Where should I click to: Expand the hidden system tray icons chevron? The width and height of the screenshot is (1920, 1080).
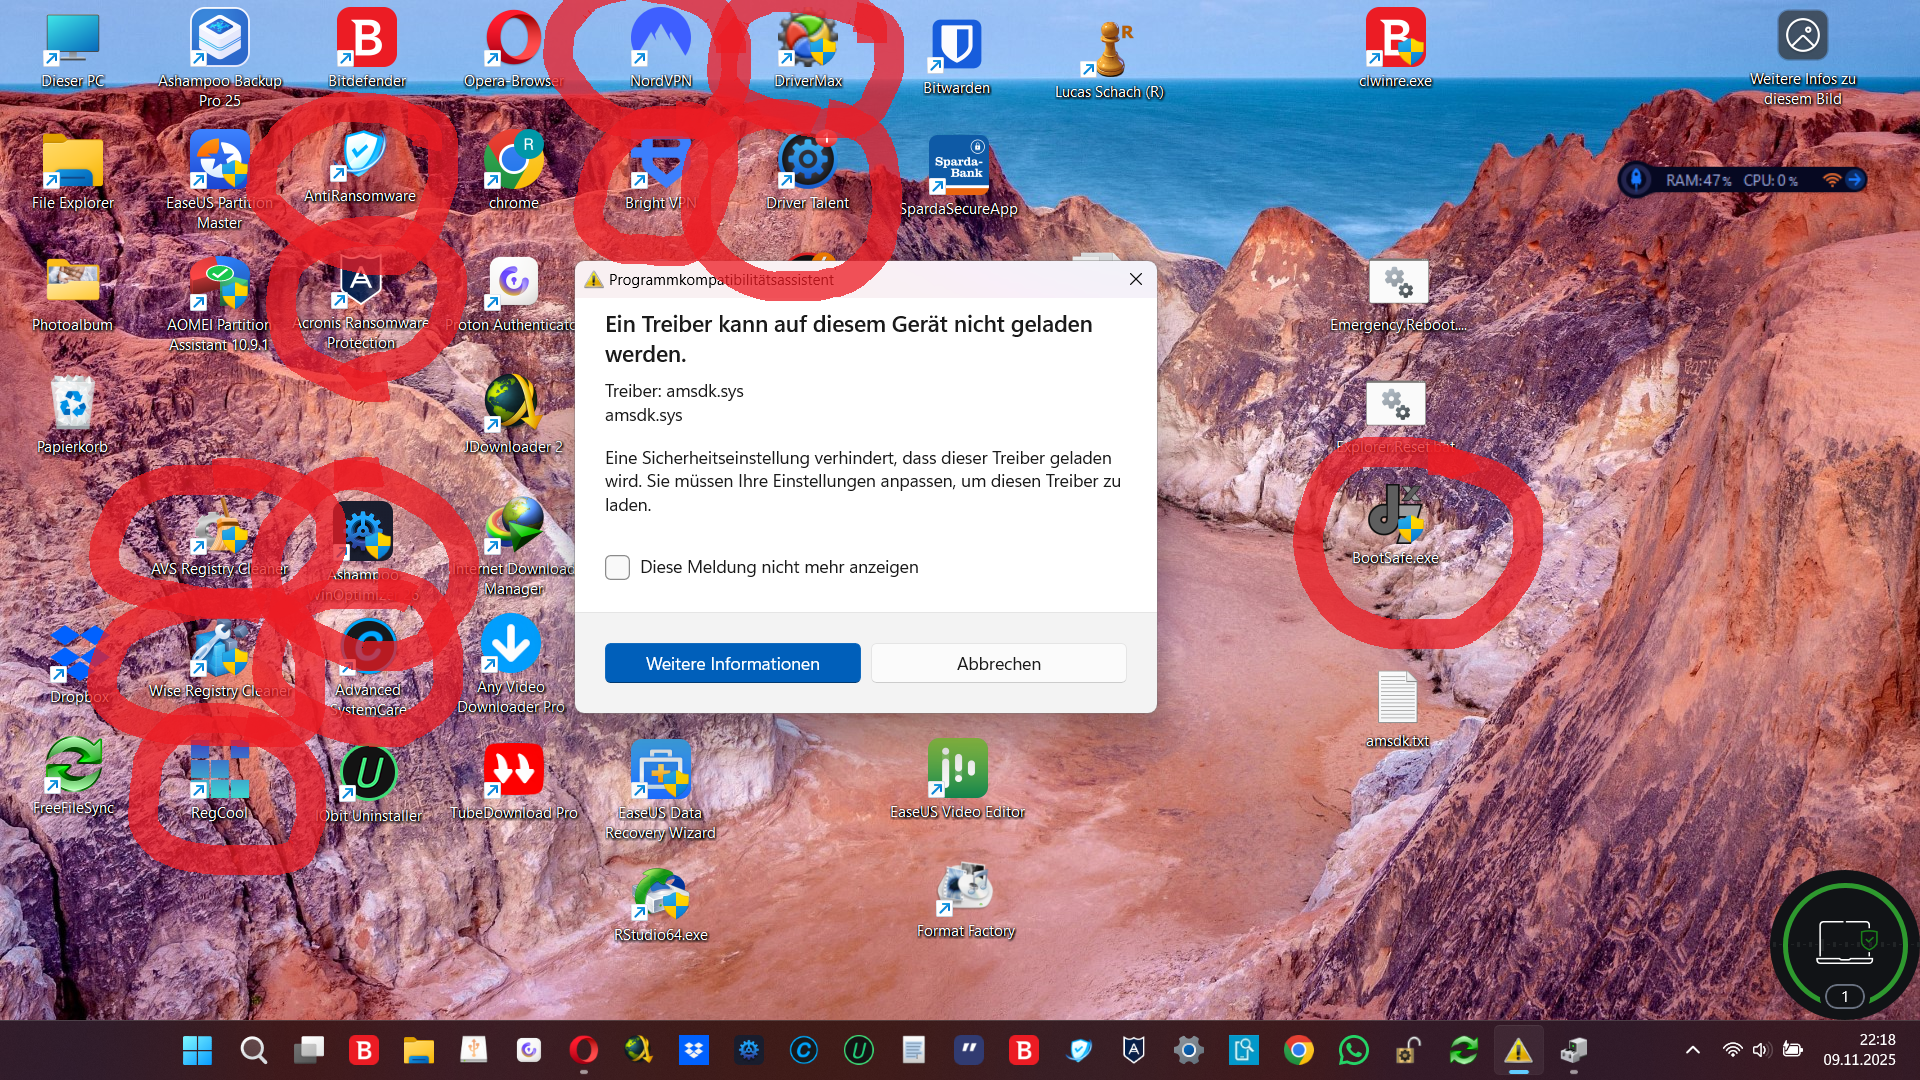click(x=1692, y=1050)
